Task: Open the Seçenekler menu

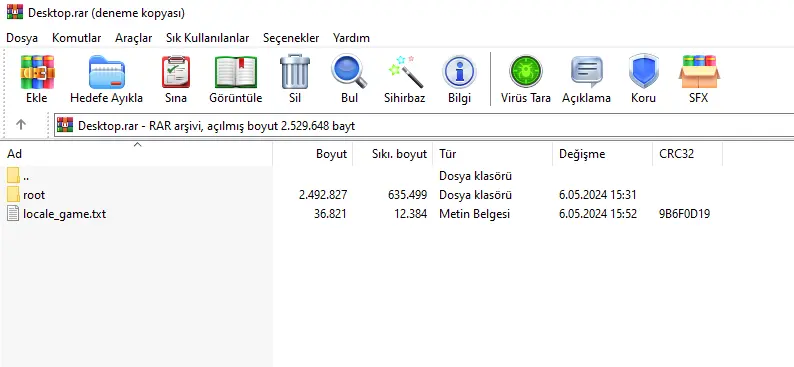Action: (x=291, y=38)
